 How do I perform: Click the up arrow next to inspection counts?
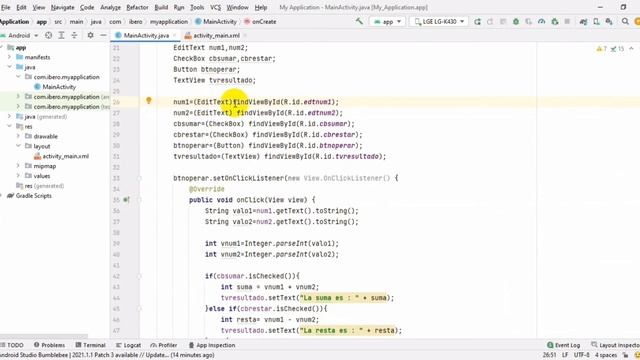point(631,49)
